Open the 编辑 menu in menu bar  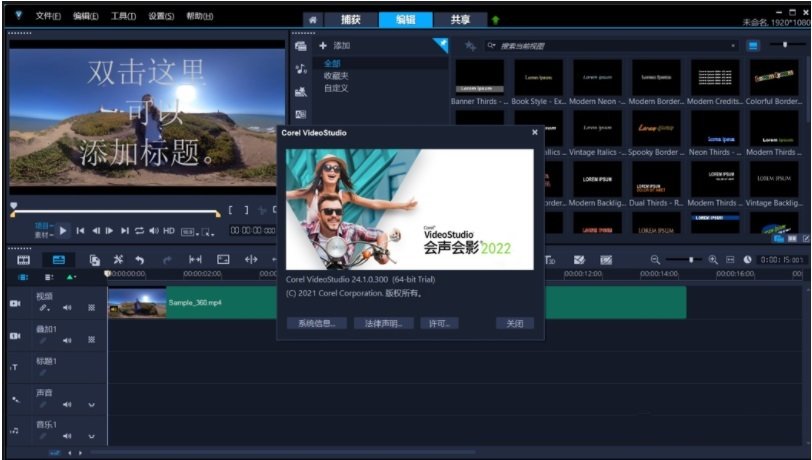tap(85, 16)
